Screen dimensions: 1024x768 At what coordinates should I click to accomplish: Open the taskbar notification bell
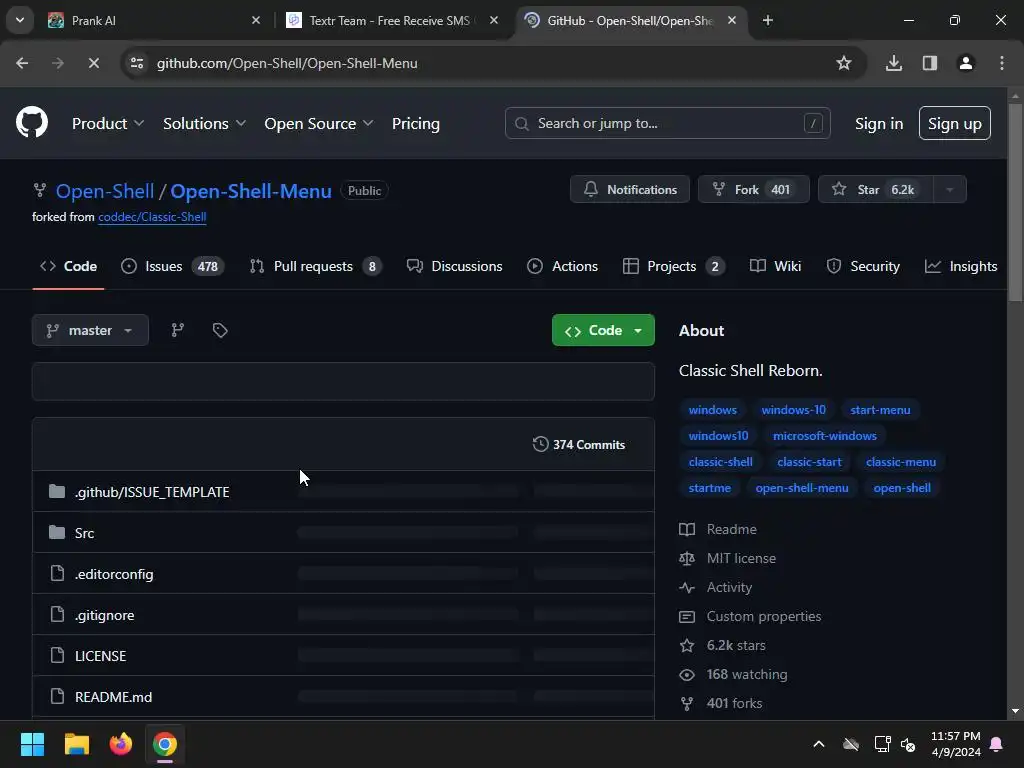tap(997, 744)
